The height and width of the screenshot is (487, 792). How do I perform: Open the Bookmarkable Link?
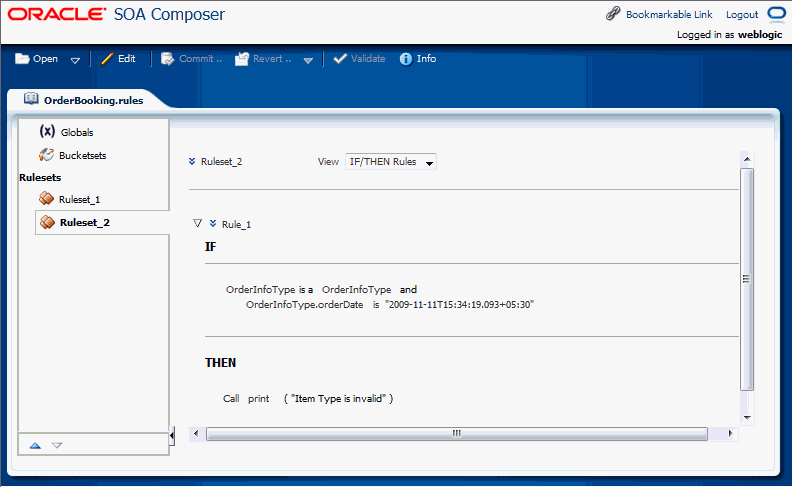point(669,15)
